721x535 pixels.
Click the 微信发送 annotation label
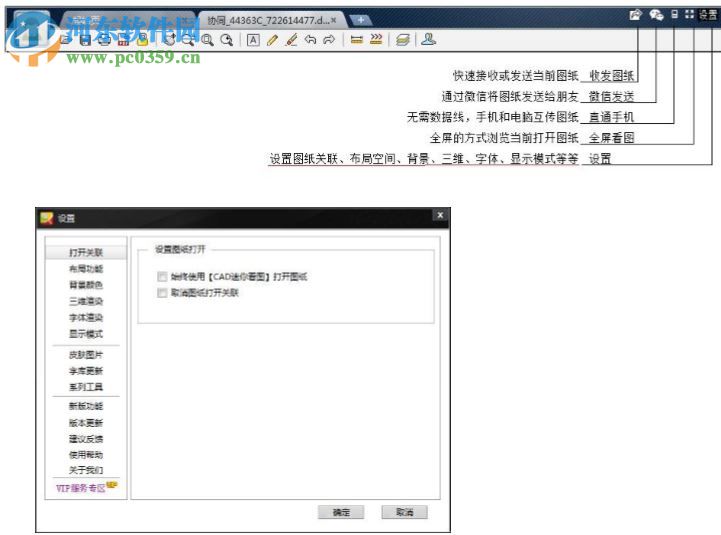(x=612, y=97)
